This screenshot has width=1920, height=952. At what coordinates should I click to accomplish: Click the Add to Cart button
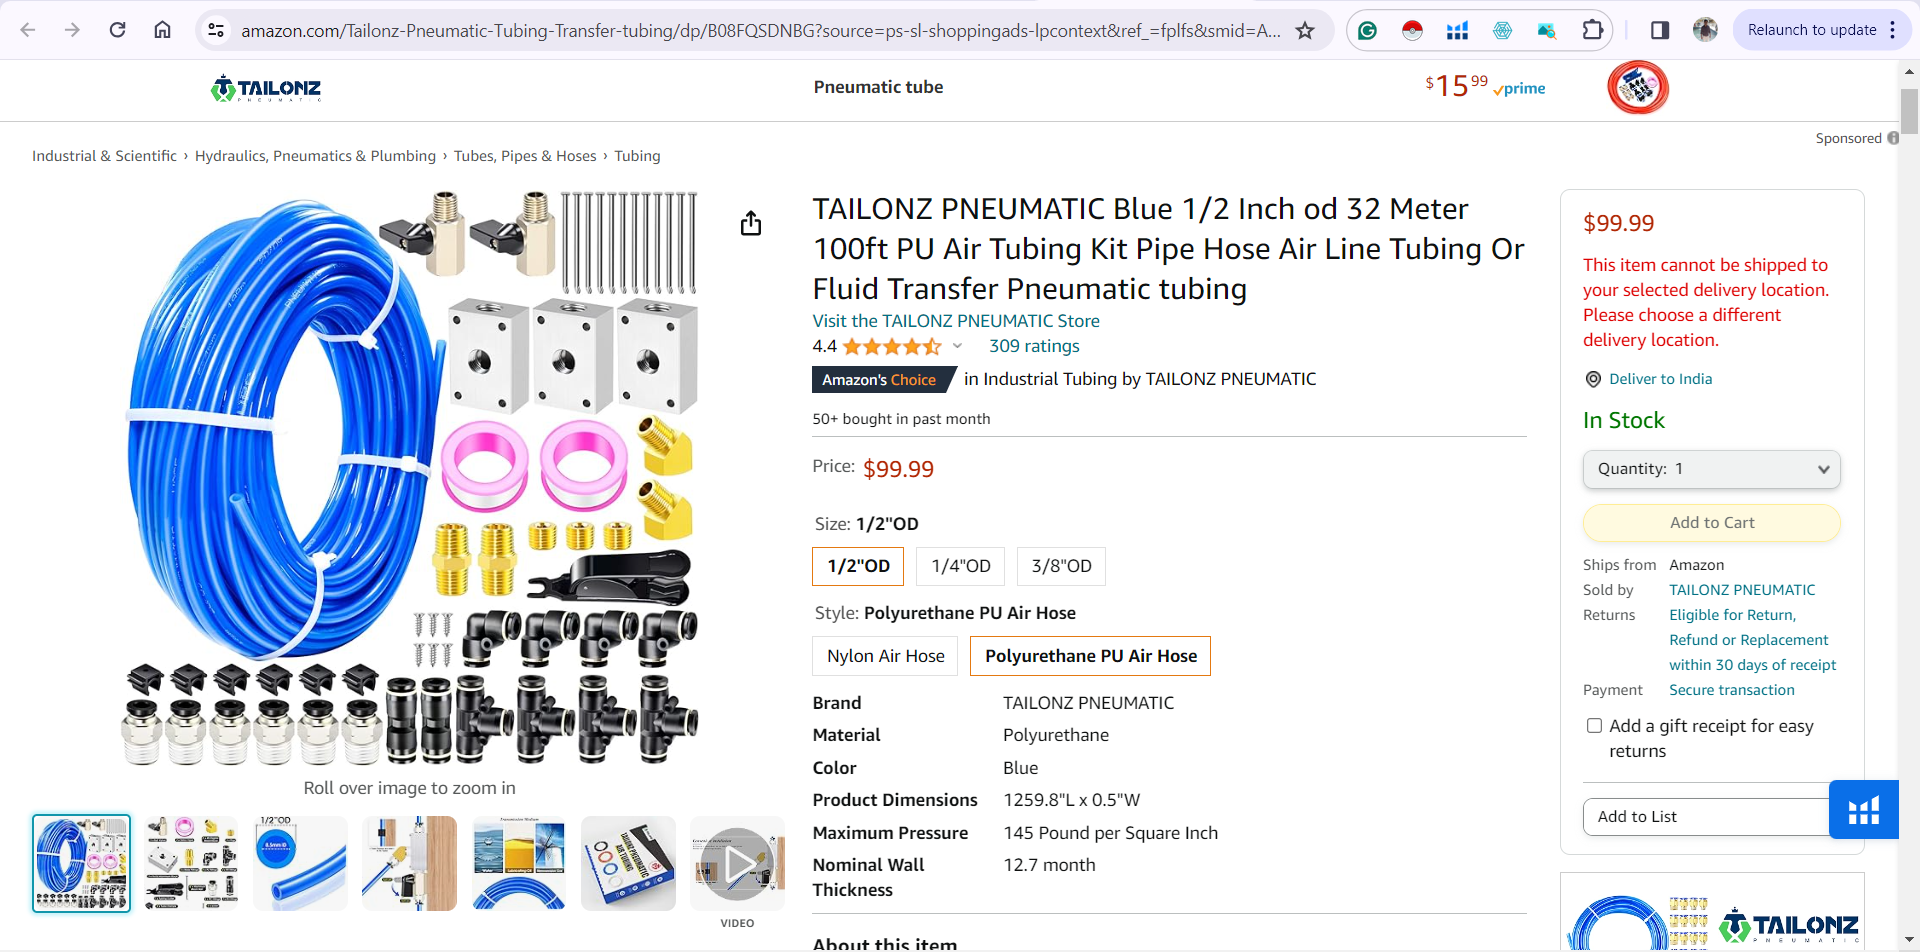point(1711,522)
